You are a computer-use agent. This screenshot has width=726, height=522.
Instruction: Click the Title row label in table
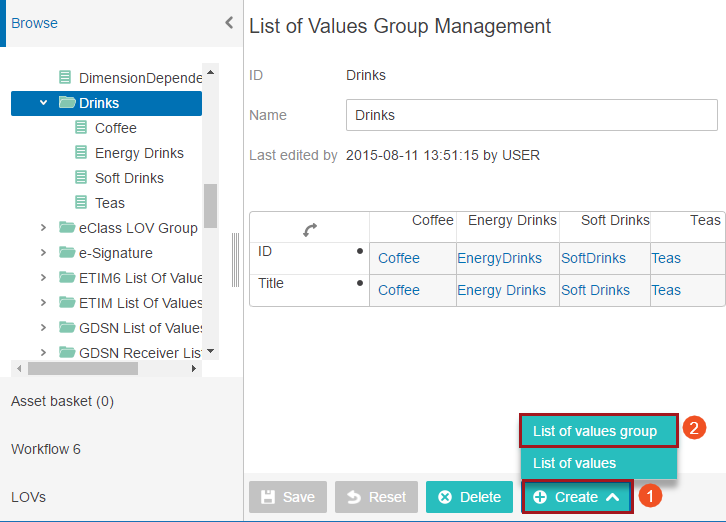tap(271, 283)
